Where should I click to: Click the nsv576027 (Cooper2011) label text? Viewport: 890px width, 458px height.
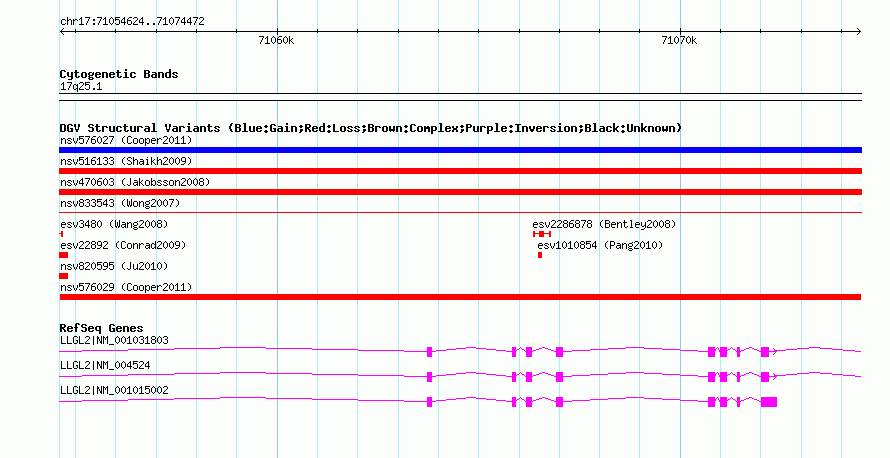tap(126, 140)
